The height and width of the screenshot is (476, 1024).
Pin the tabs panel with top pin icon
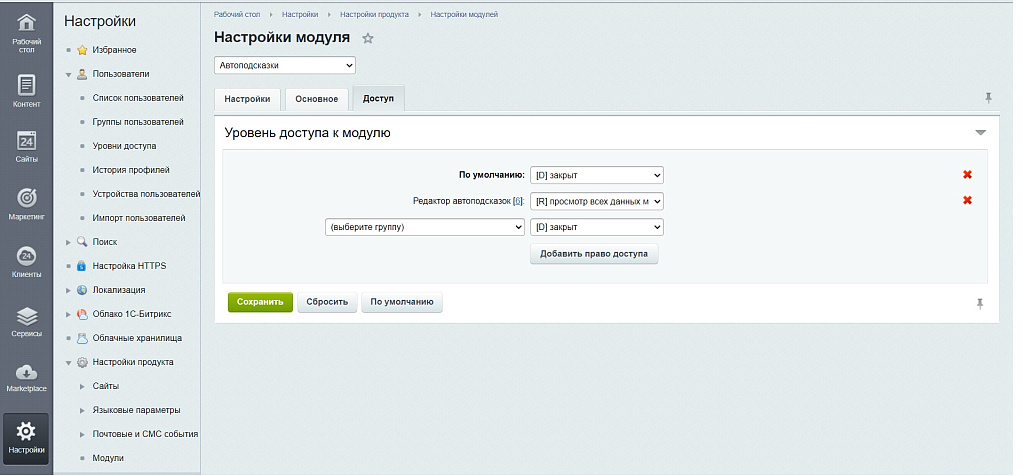pyautogui.click(x=988, y=98)
